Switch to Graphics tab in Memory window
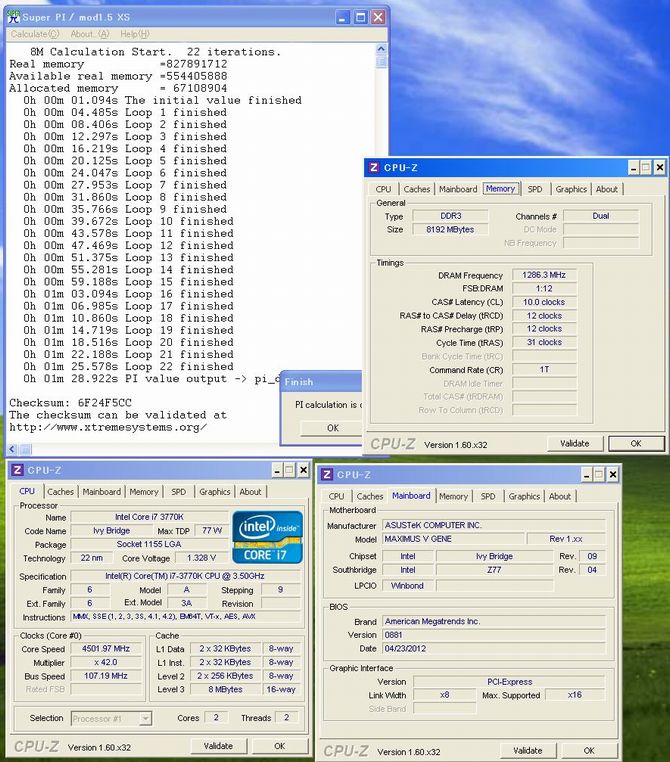Viewport: 670px width, 762px height. (571, 189)
